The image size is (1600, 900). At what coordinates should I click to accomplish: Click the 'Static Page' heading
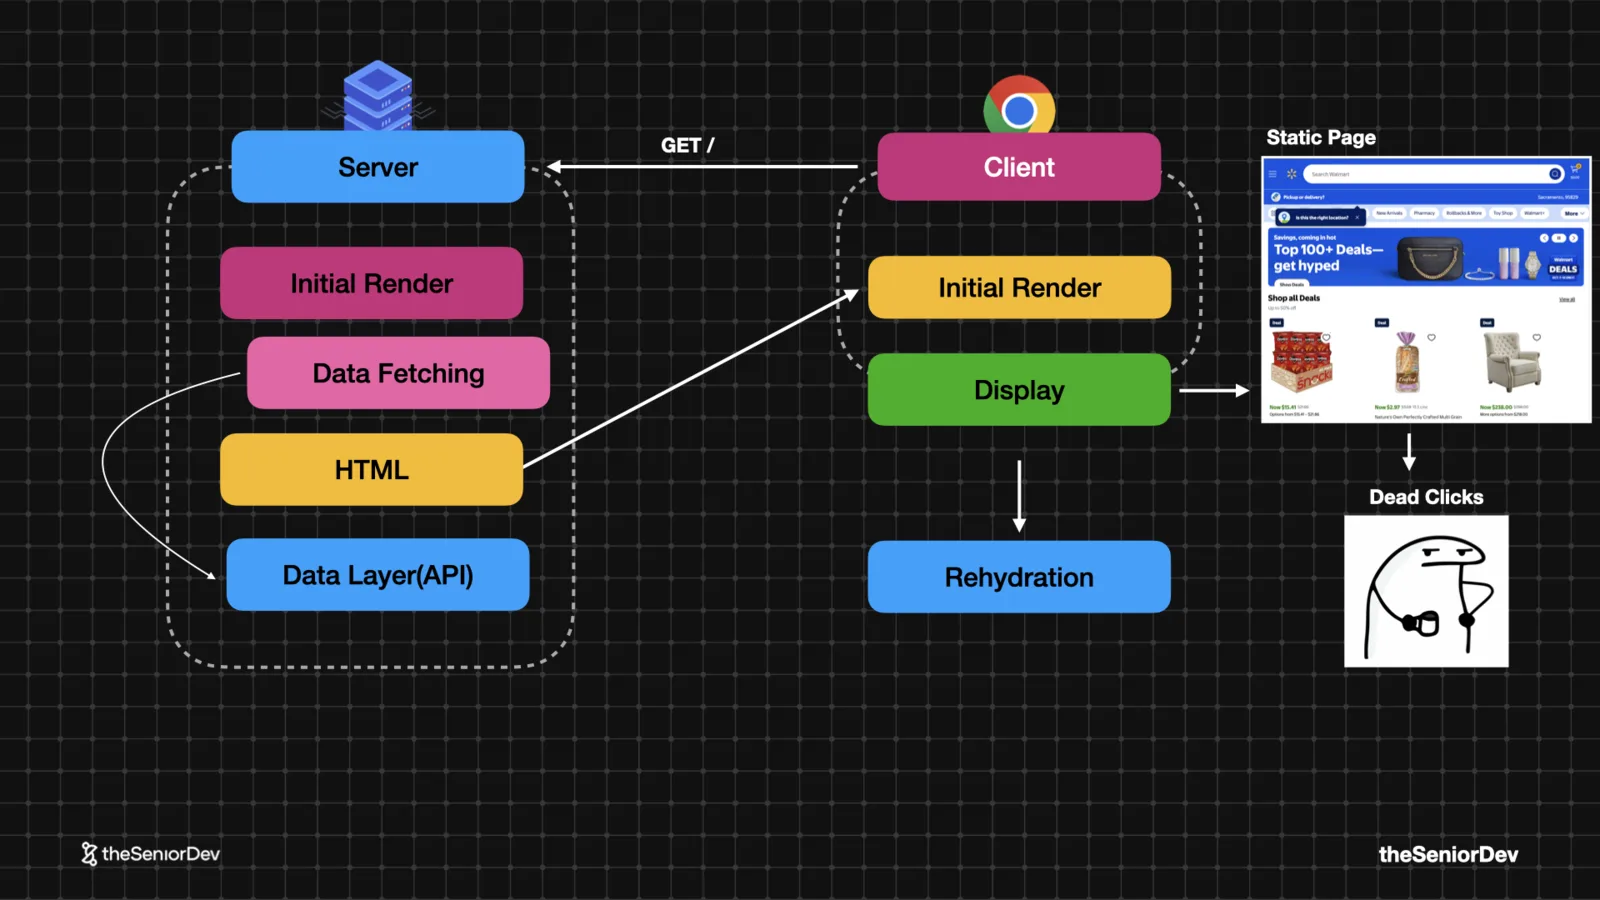(1321, 137)
